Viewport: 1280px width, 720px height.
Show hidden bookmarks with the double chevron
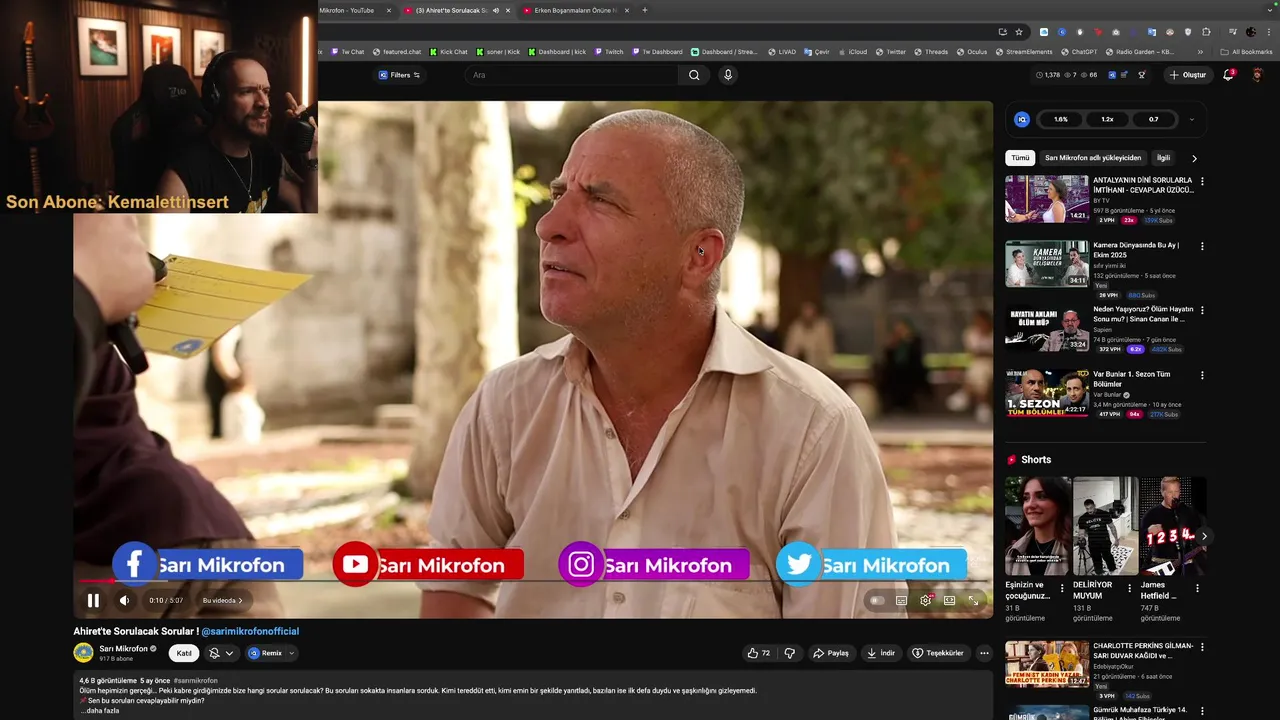1201,52
